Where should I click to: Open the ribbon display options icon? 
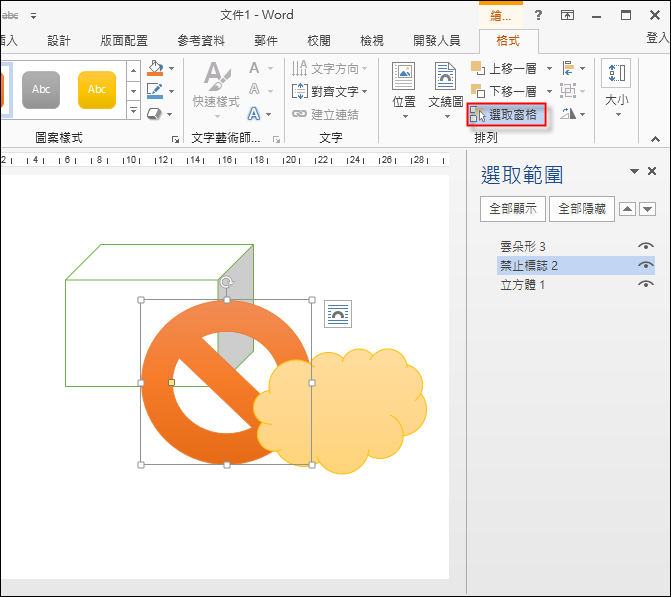pyautogui.click(x=567, y=16)
